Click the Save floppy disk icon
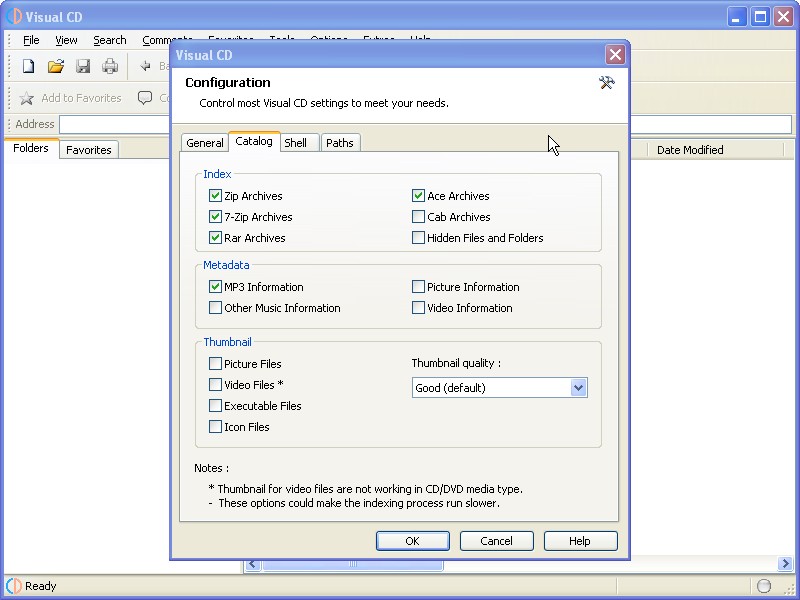The image size is (800, 600). point(83,66)
